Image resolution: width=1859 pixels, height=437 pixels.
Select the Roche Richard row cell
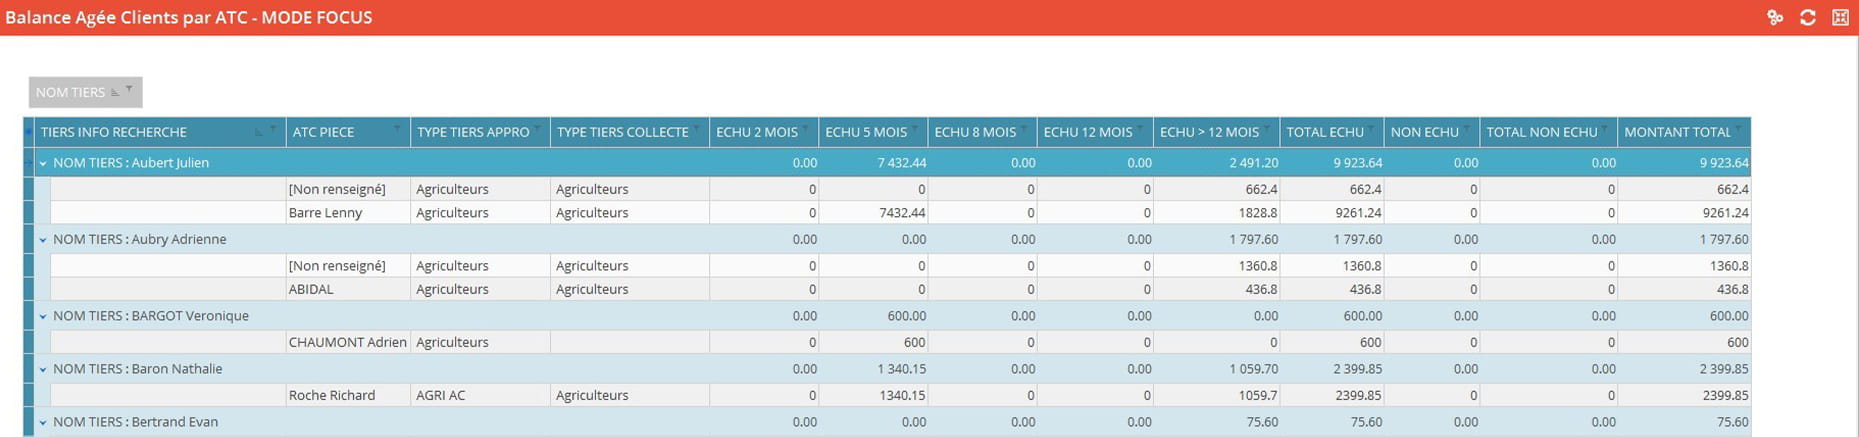click(x=331, y=395)
